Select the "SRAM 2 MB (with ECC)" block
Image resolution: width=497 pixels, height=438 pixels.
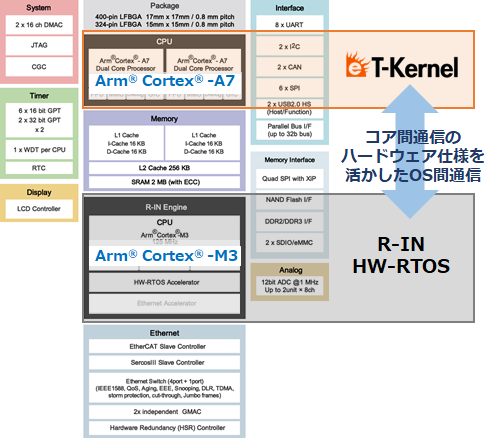pyautogui.click(x=164, y=182)
